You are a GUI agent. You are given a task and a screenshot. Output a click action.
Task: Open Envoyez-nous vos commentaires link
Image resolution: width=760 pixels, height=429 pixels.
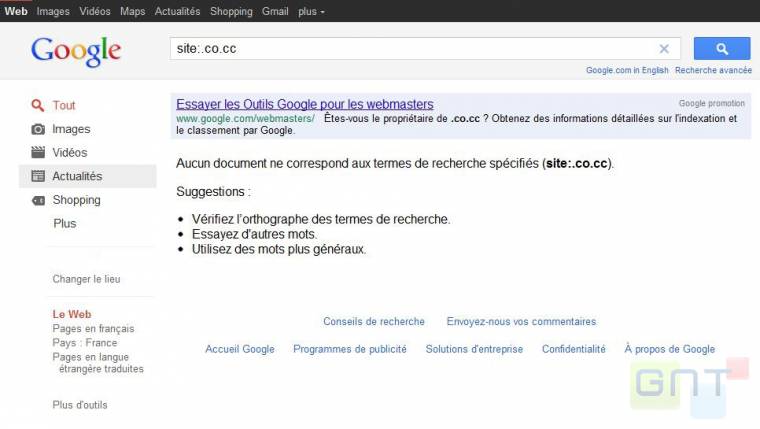click(522, 321)
